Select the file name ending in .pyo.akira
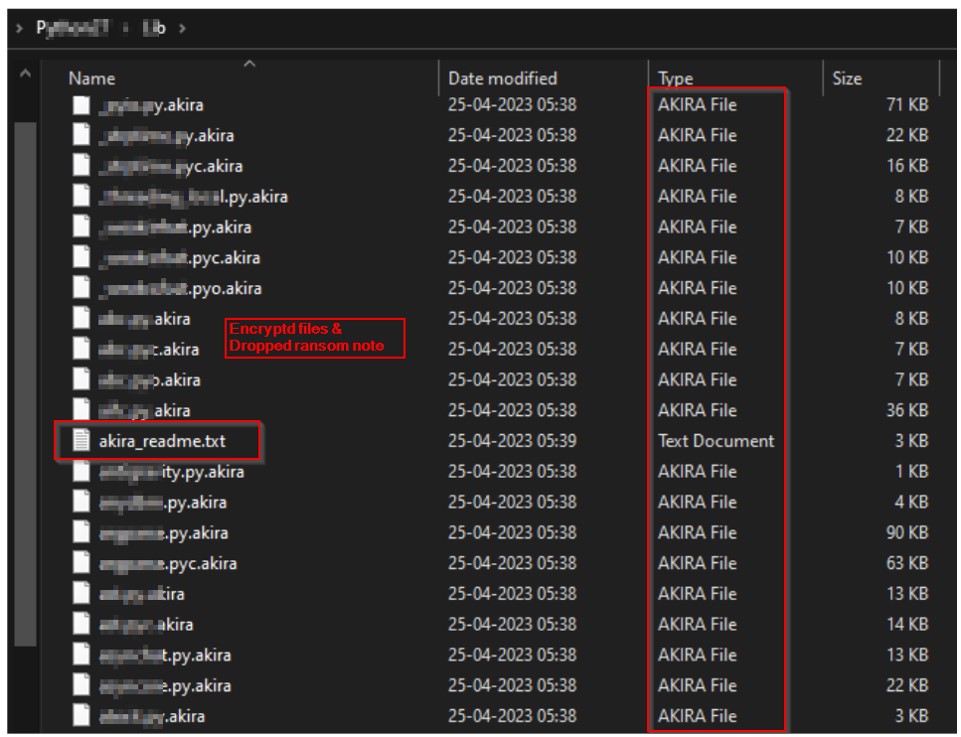The height and width of the screenshot is (737, 961). (180, 289)
